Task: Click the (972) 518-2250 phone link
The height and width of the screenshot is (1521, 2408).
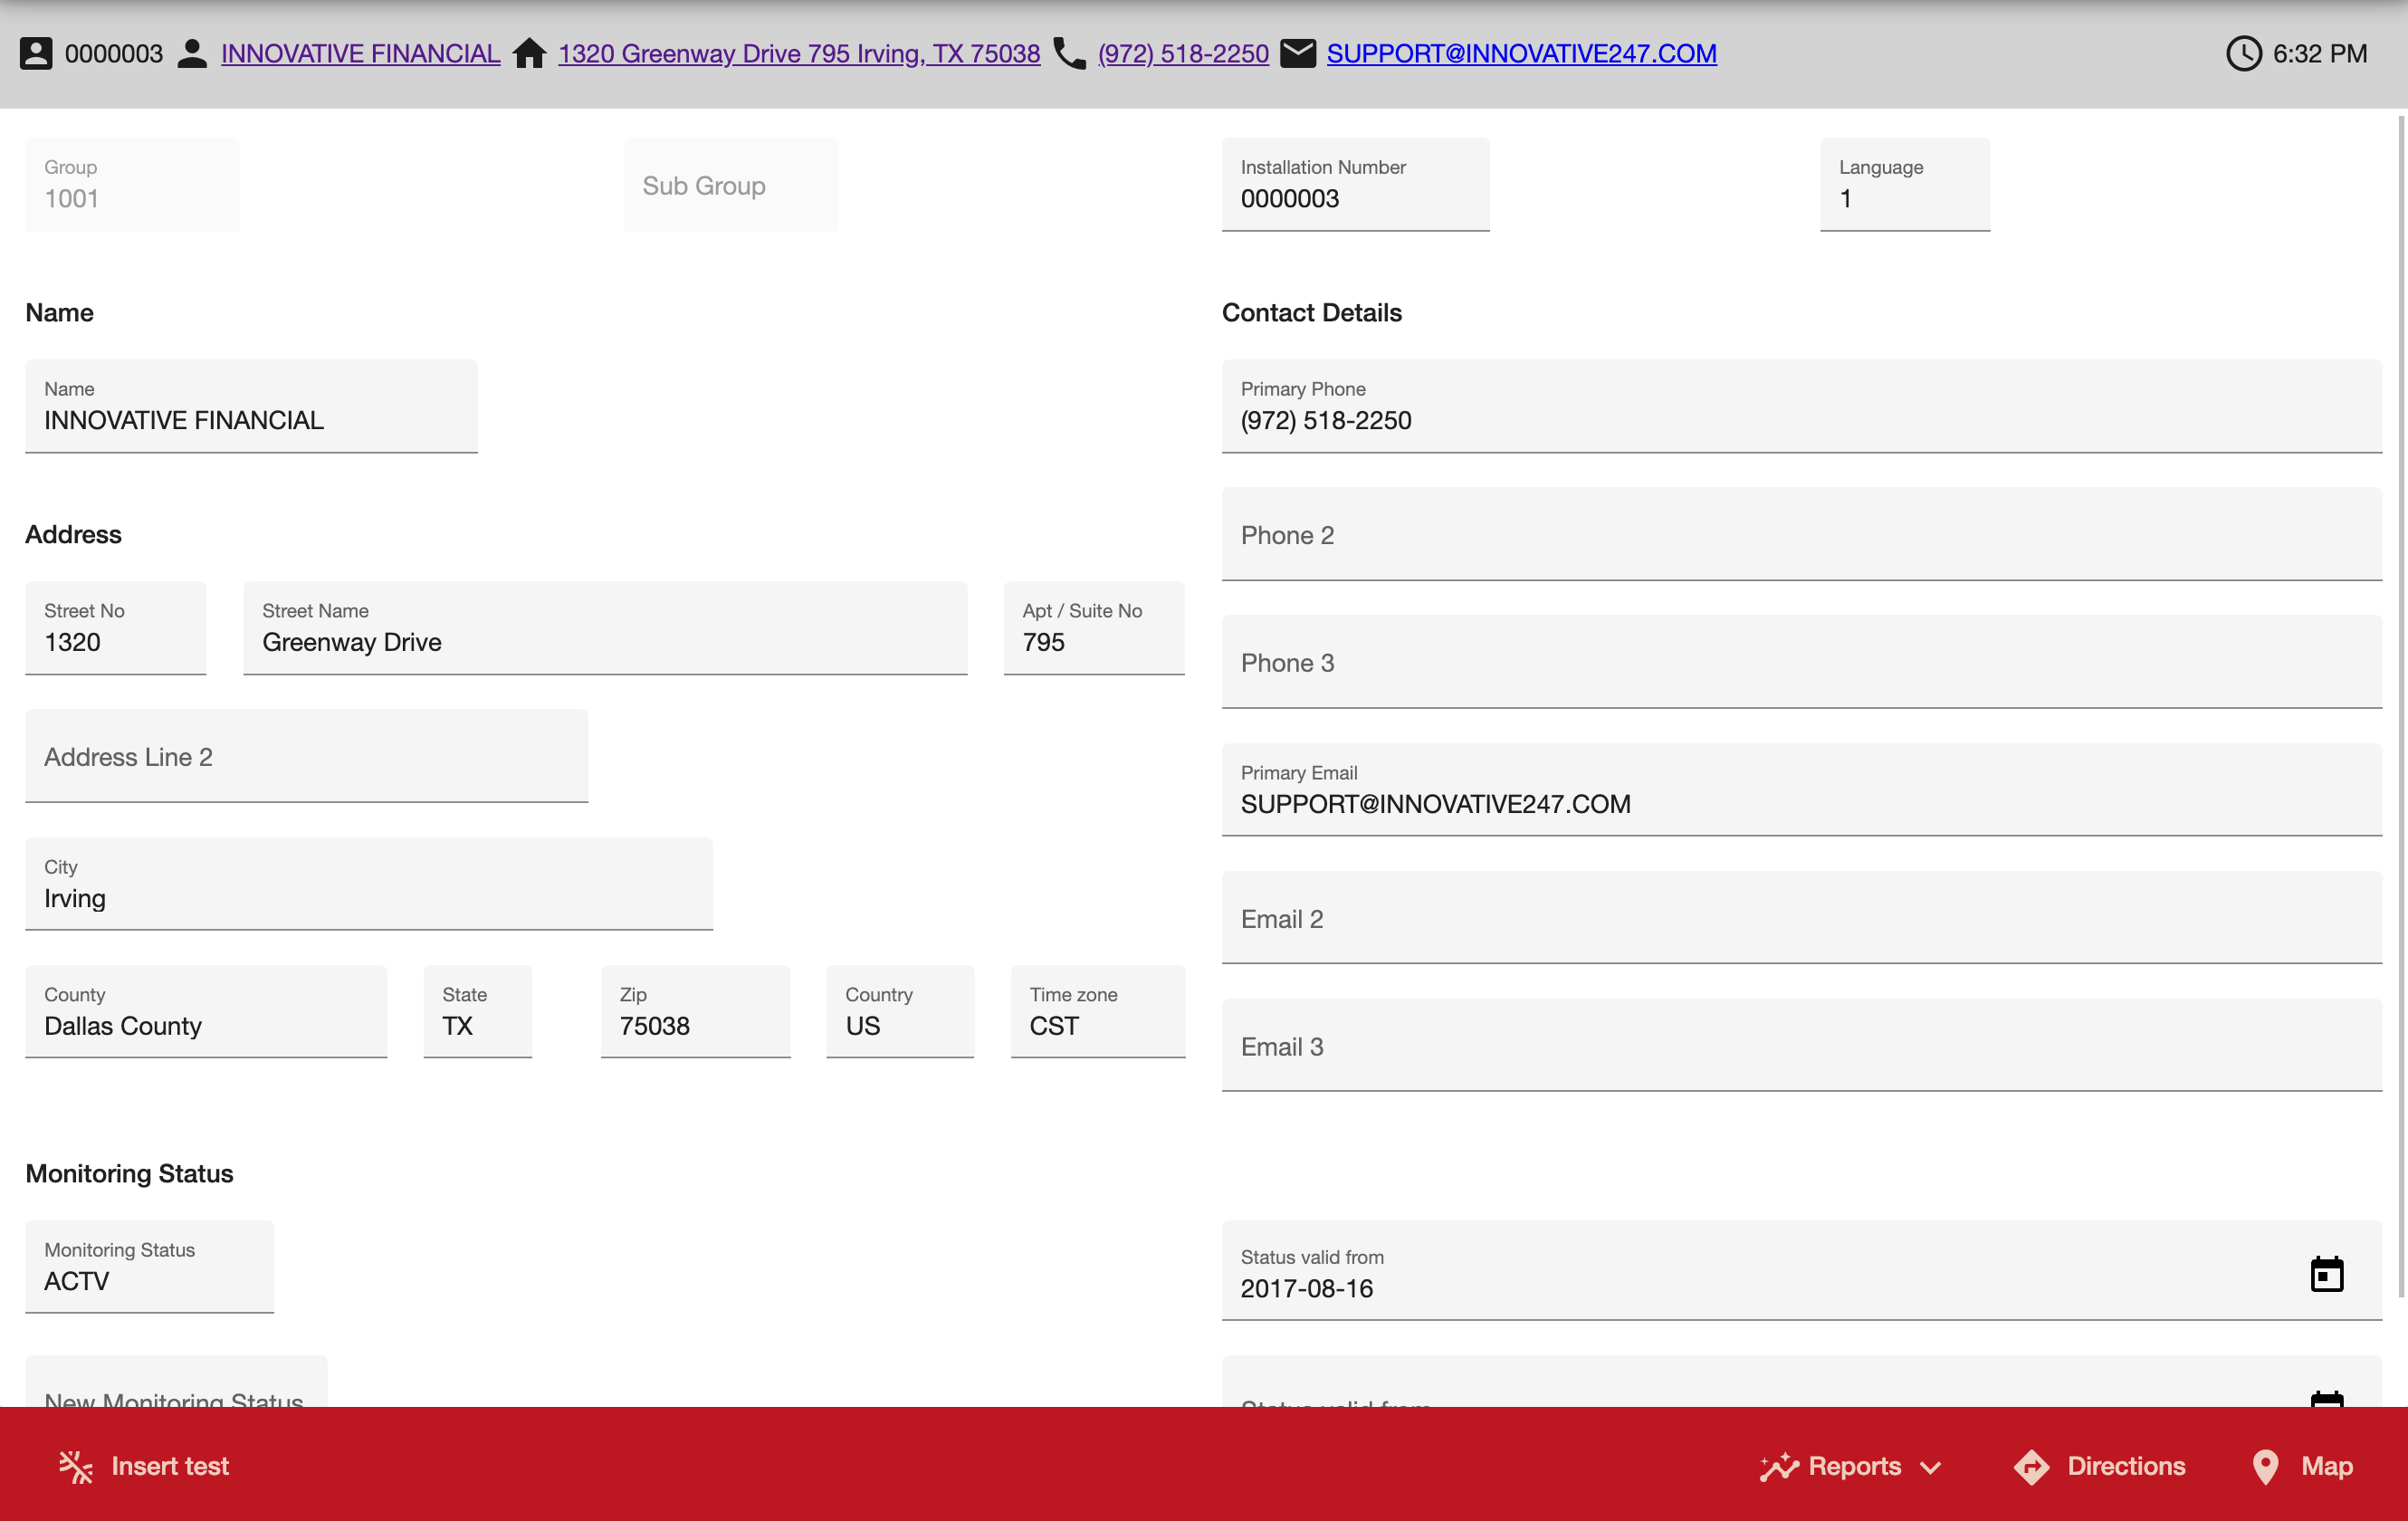Action: click(x=1183, y=53)
